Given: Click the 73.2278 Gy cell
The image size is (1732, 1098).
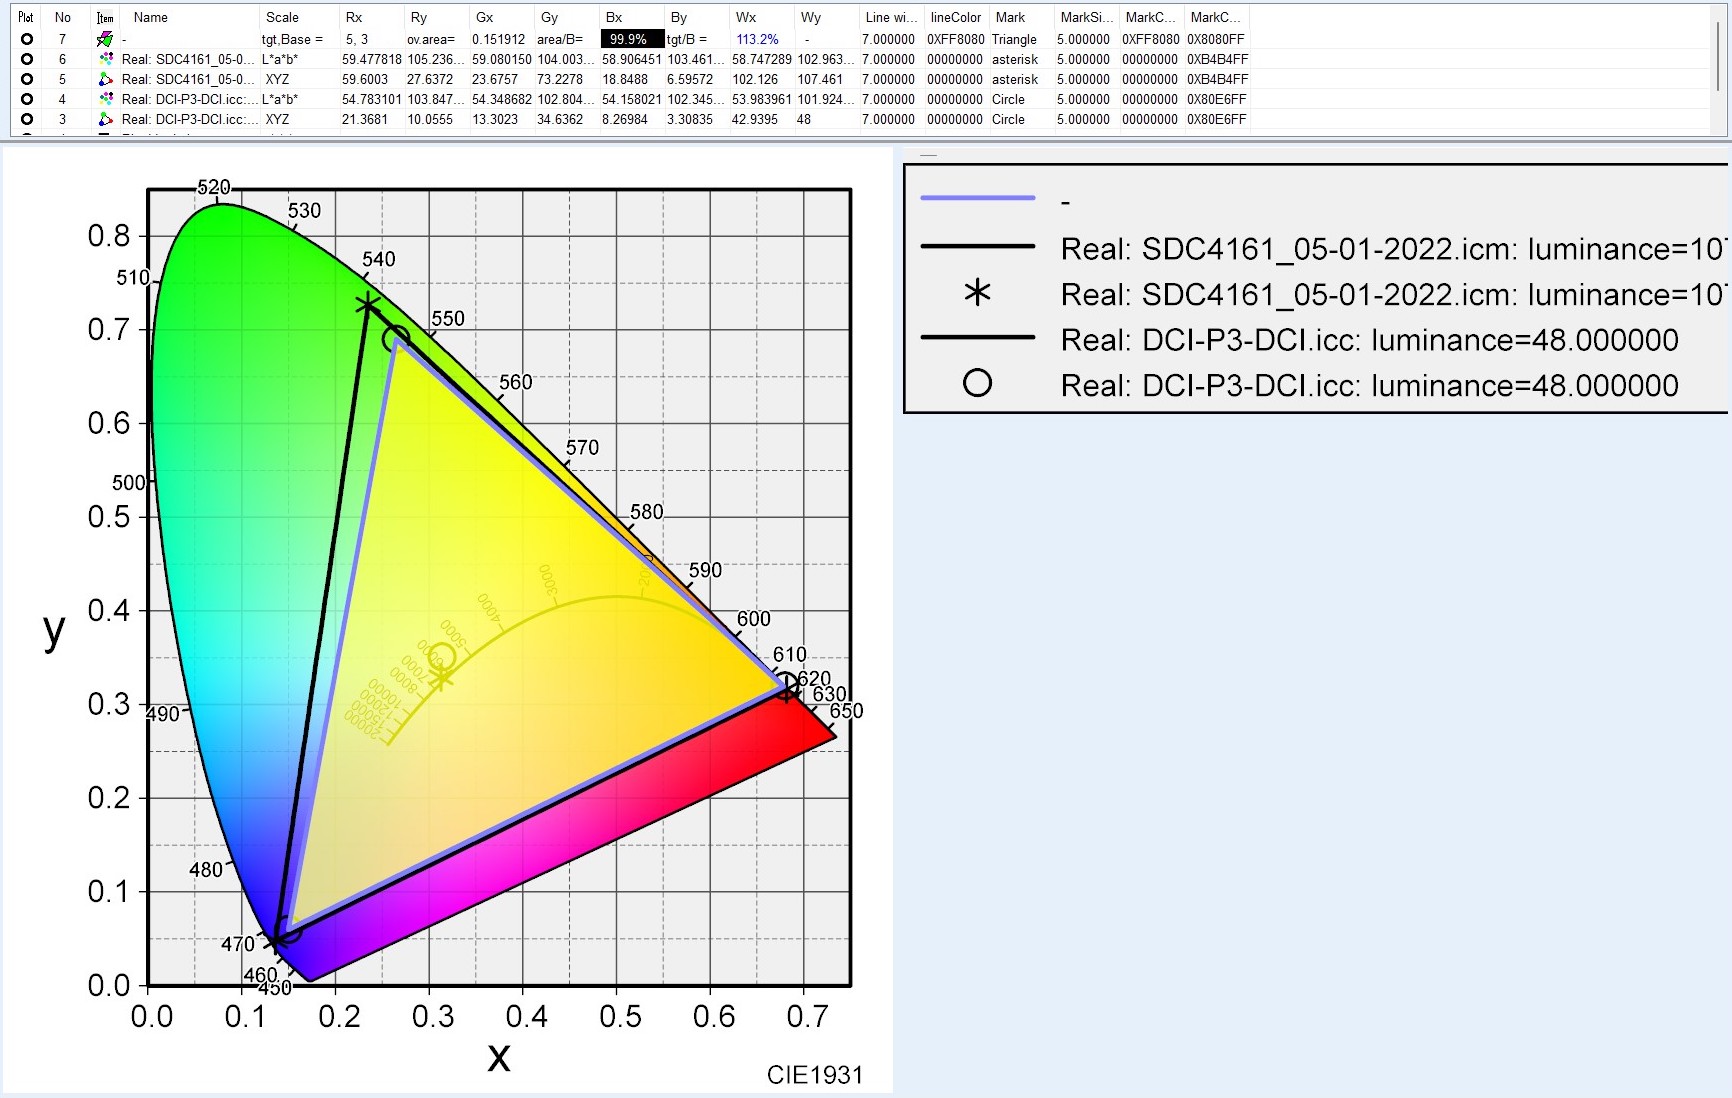Looking at the screenshot, I should (x=560, y=79).
